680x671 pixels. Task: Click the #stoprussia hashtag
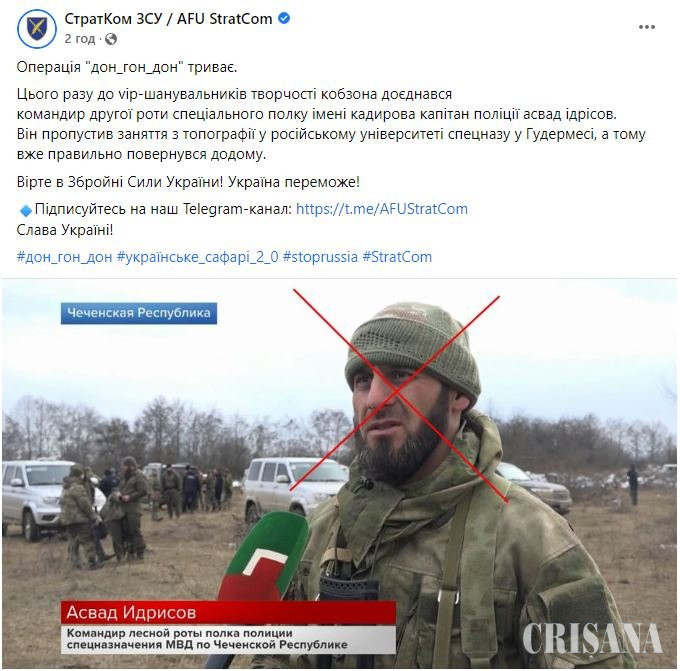coord(320,257)
